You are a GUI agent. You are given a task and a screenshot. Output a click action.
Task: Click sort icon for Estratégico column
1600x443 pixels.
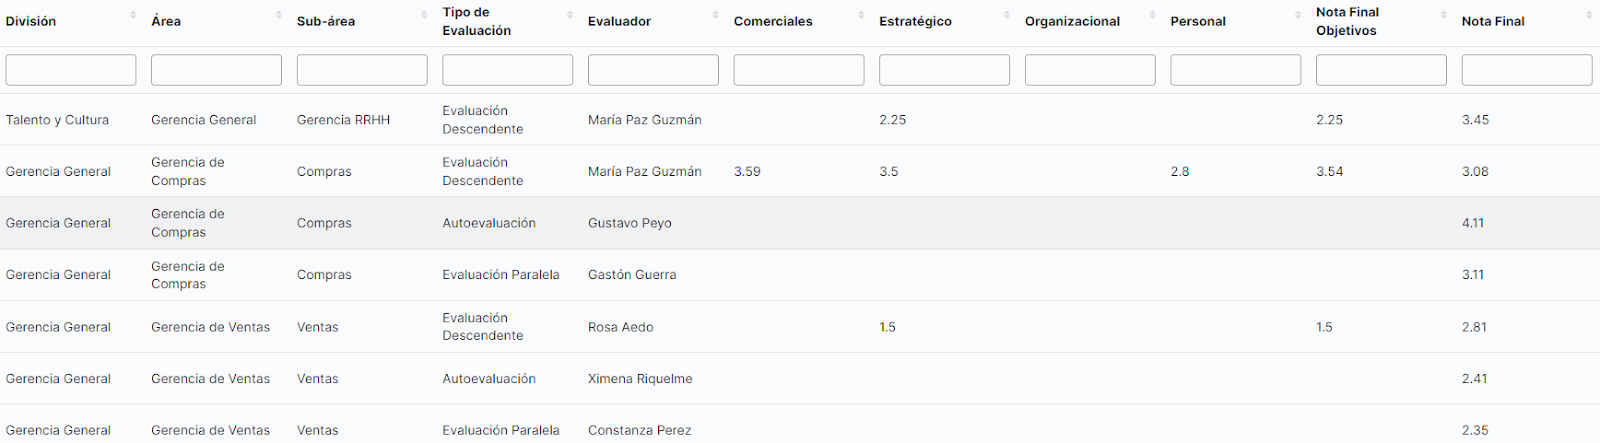pyautogui.click(x=1007, y=15)
